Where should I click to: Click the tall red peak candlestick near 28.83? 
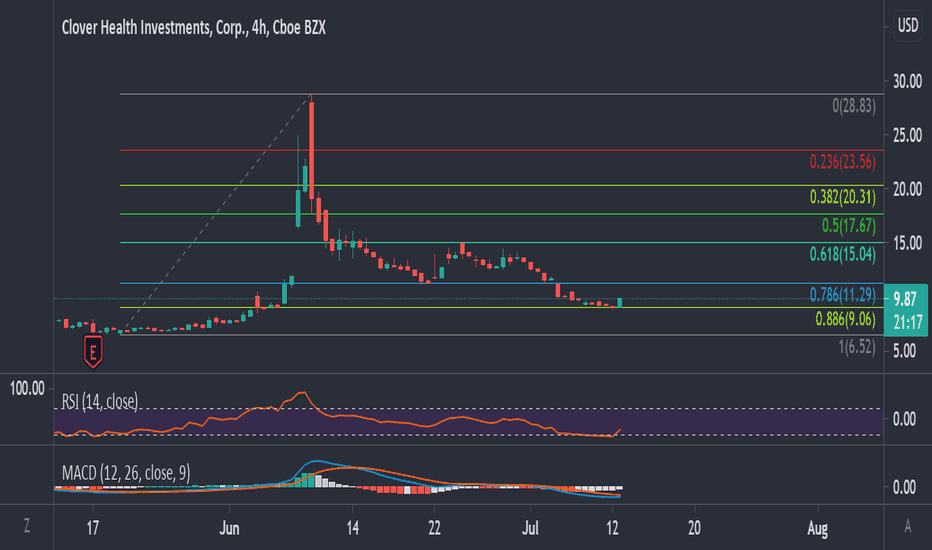(311, 150)
